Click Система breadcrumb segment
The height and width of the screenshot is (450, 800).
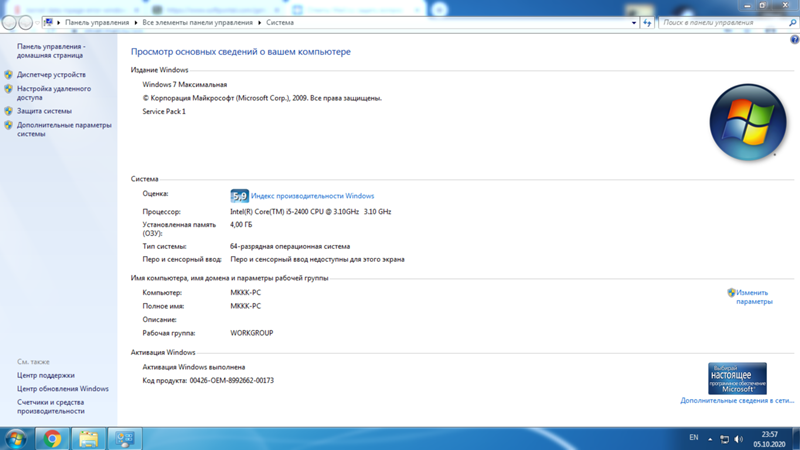coord(280,22)
